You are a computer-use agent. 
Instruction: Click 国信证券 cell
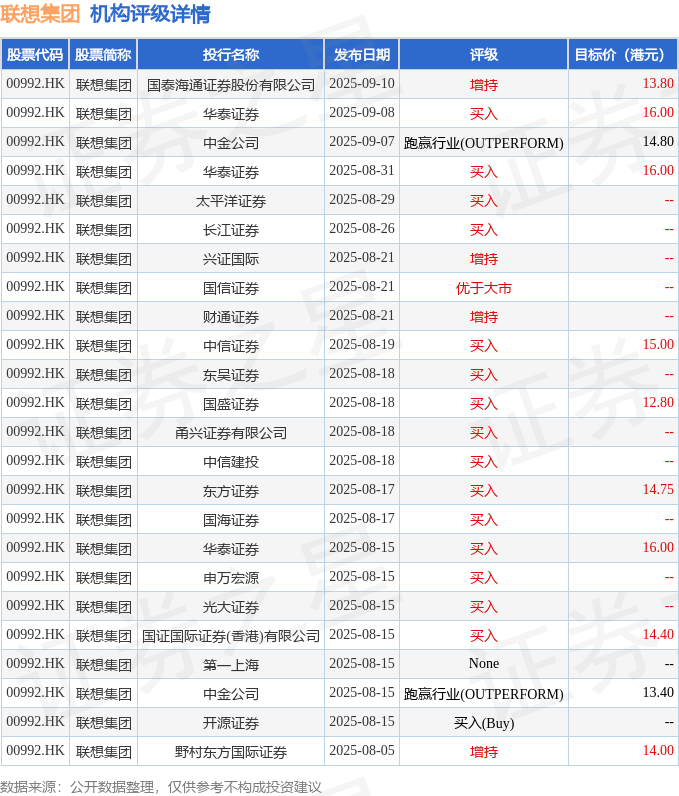pos(231,288)
